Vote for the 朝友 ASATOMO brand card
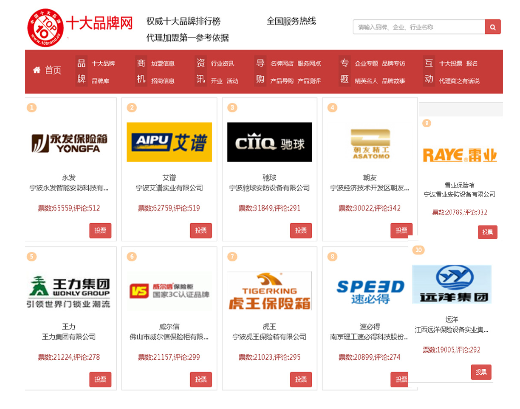This screenshot has width=520, height=409. point(401,230)
